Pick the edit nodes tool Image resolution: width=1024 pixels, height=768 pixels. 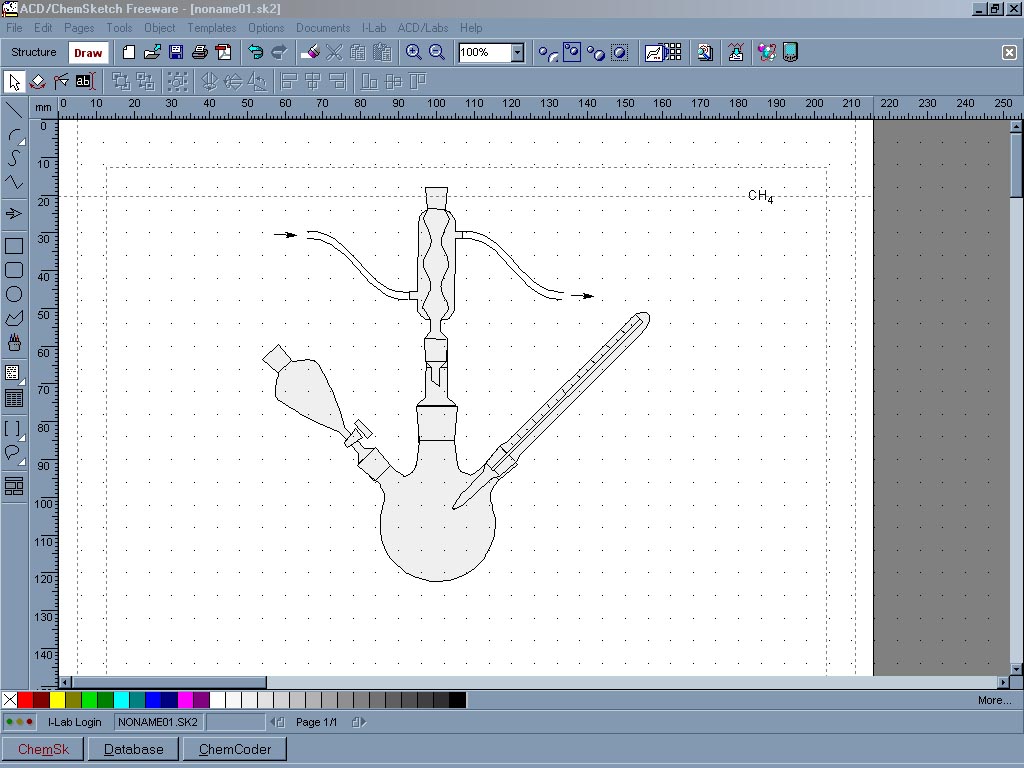(61, 82)
